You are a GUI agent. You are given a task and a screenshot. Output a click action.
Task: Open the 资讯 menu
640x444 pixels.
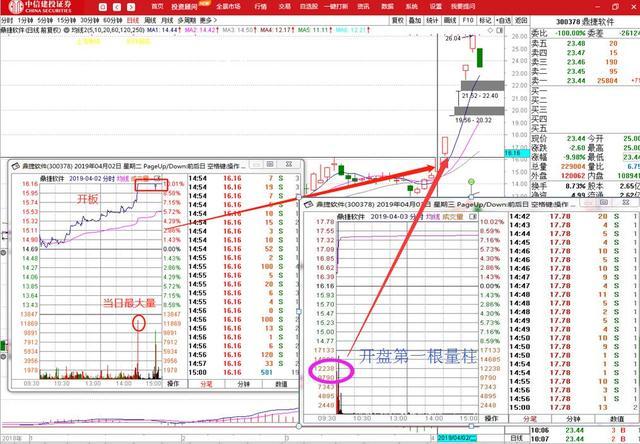[x=363, y=7]
